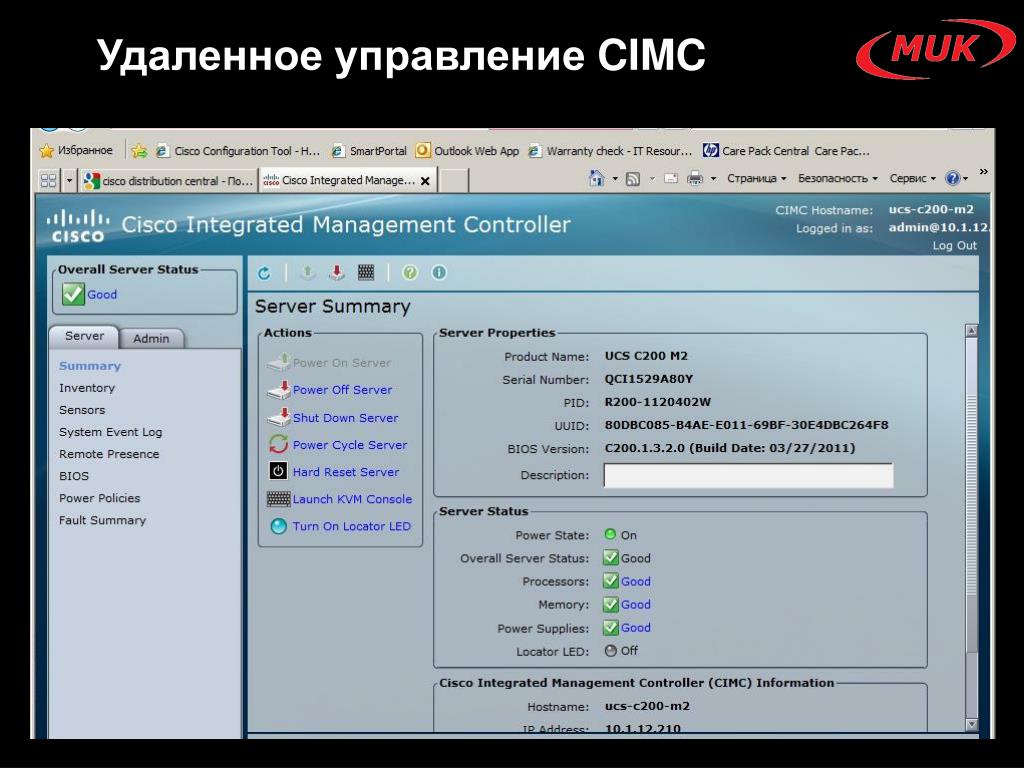This screenshot has width=1024, height=768.
Task: Click Launch KVM Console link
Action: coord(352,499)
